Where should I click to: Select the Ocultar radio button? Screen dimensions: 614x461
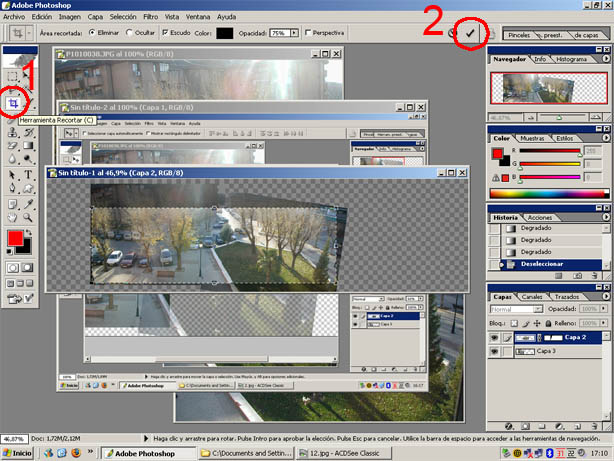(129, 33)
